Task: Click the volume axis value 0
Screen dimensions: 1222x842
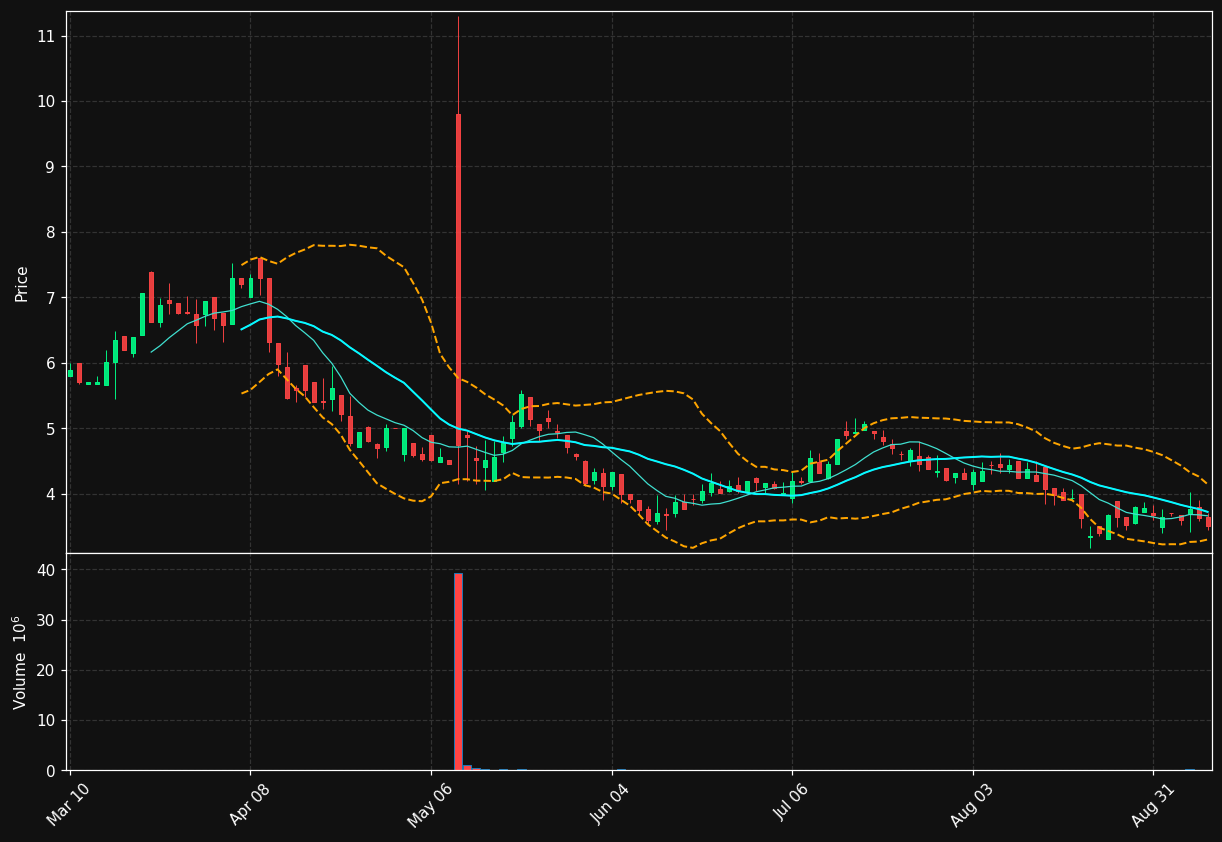Action: pyautogui.click(x=51, y=771)
